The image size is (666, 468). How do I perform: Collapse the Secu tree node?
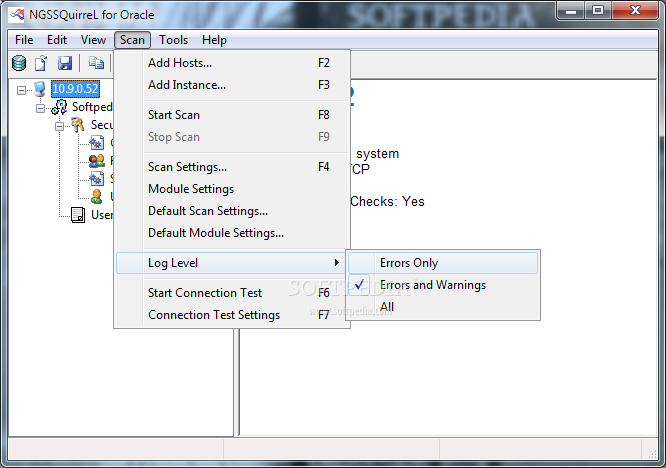click(59, 126)
